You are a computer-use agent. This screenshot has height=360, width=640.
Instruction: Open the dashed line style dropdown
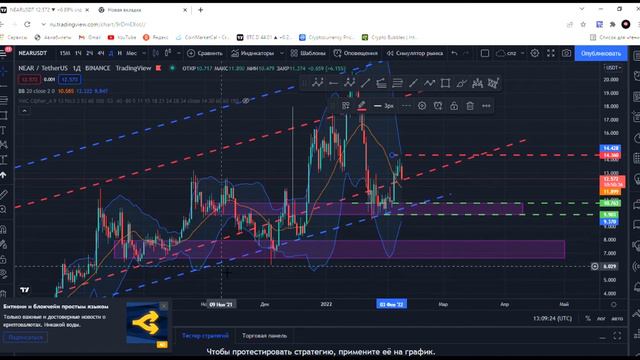click(406, 106)
